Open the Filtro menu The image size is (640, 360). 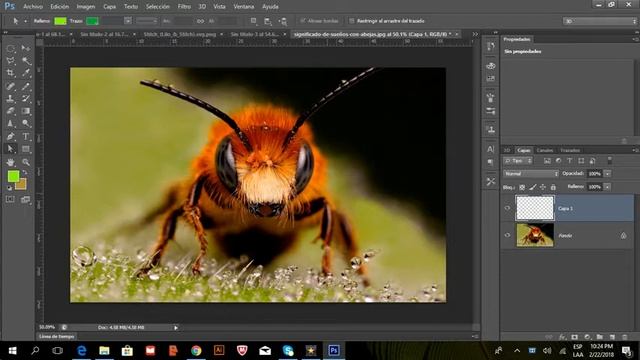click(184, 7)
